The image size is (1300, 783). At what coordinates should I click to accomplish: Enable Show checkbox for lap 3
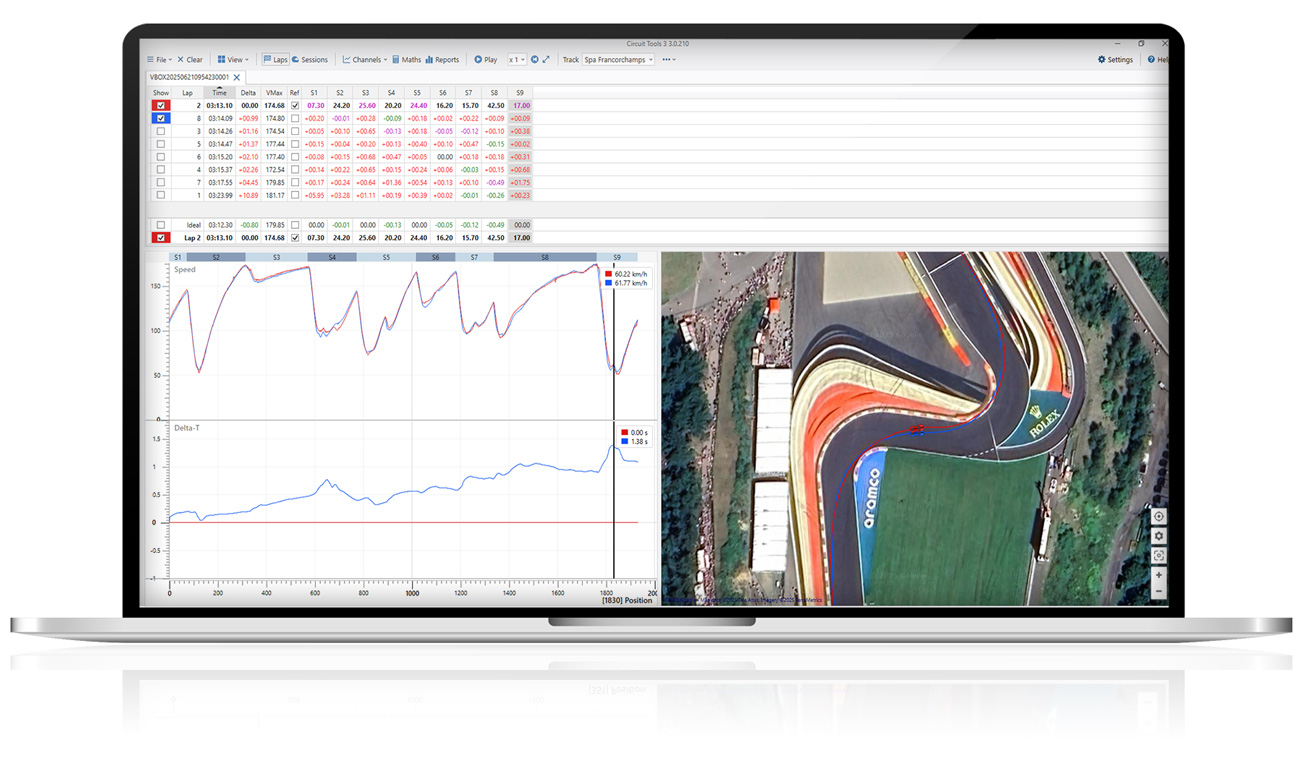coord(161,131)
